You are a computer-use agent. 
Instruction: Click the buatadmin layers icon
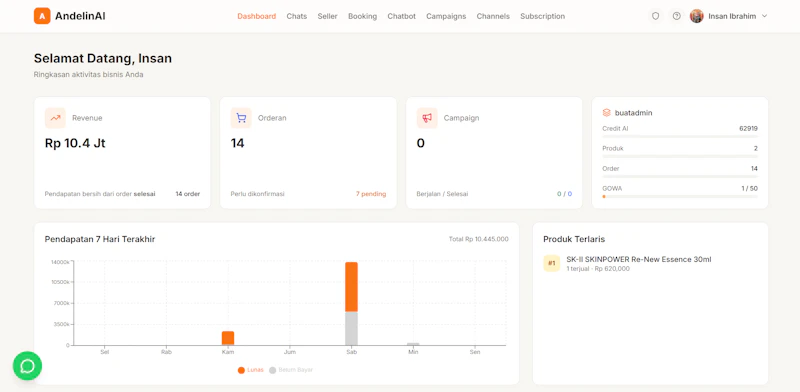click(607, 113)
